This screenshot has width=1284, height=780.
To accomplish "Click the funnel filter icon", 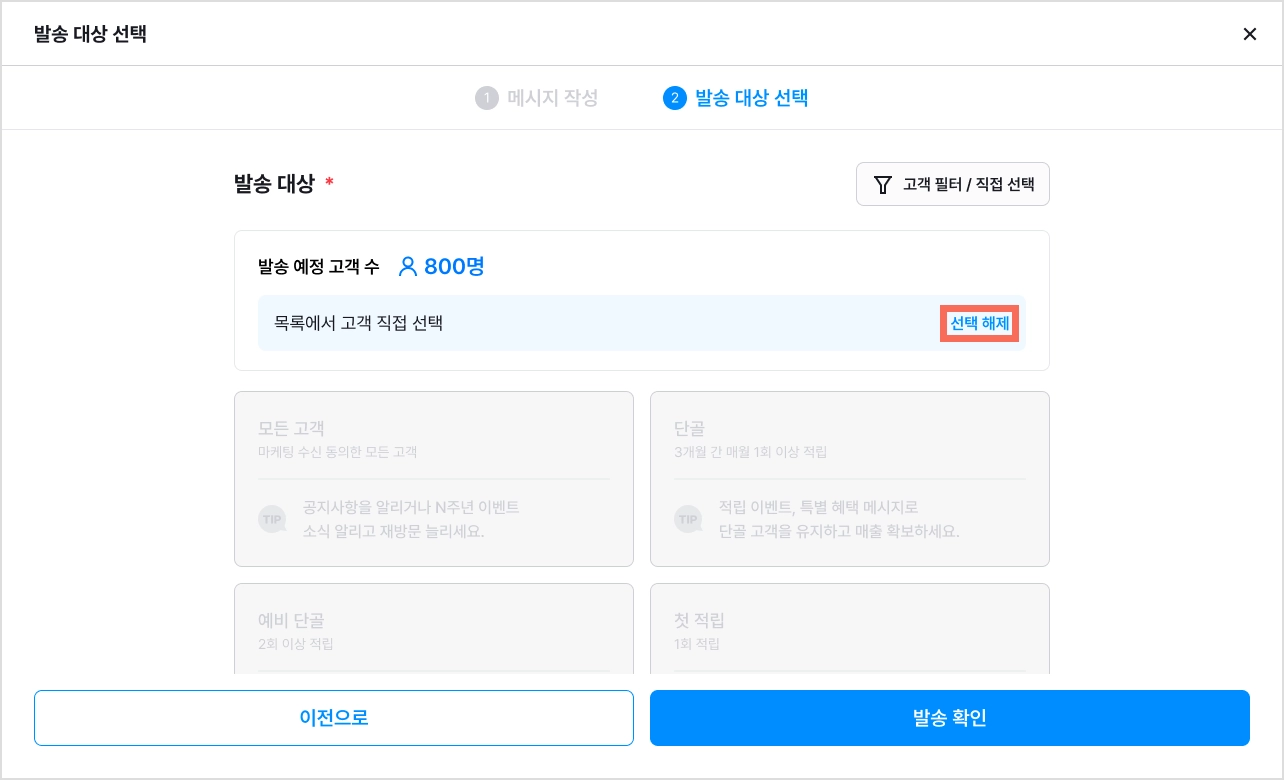I will click(882, 184).
